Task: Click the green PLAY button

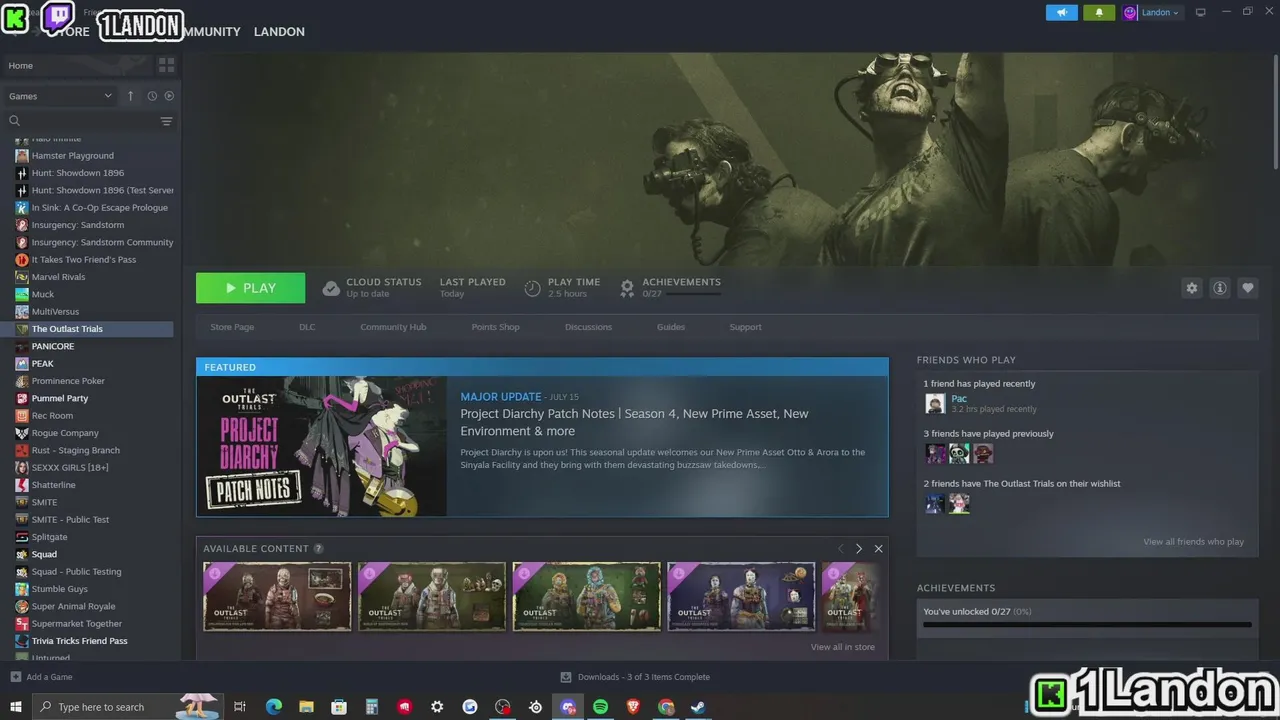Action: pos(250,288)
